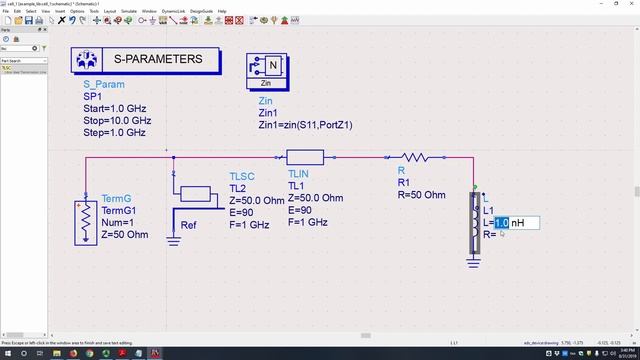The width and height of the screenshot is (640, 360).
Task: Open Chrome from the taskbar
Action: pos(89,353)
